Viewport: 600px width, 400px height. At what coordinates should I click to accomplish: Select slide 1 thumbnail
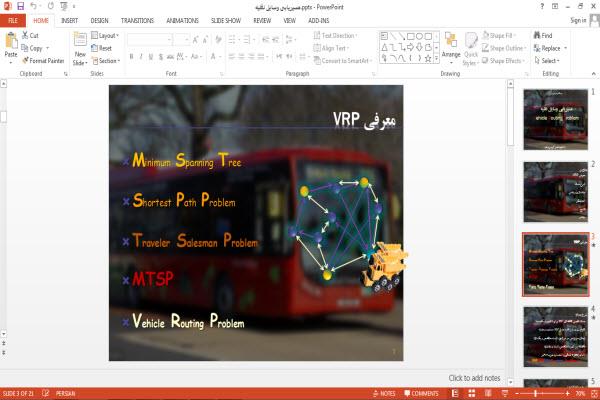(556, 119)
